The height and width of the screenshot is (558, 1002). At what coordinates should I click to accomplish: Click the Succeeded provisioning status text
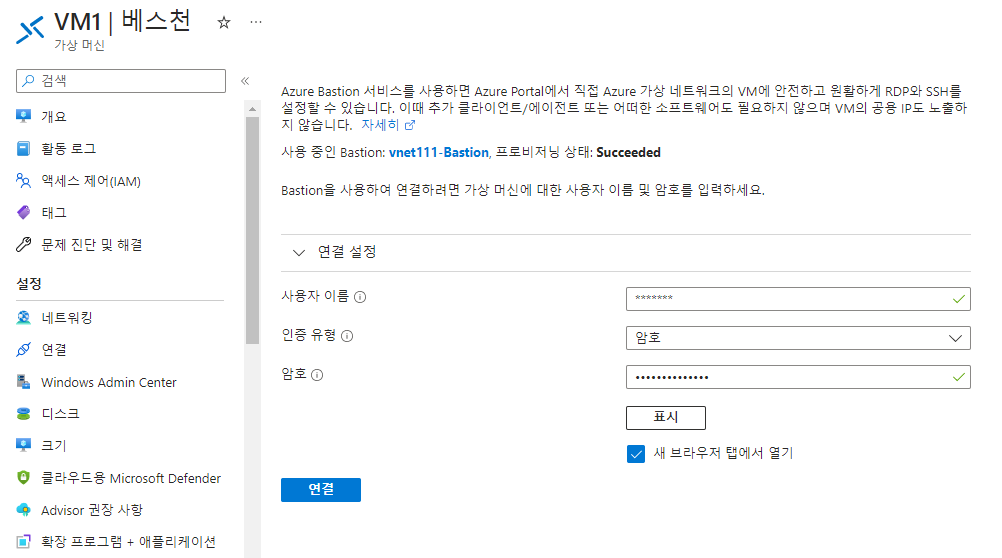point(628,153)
